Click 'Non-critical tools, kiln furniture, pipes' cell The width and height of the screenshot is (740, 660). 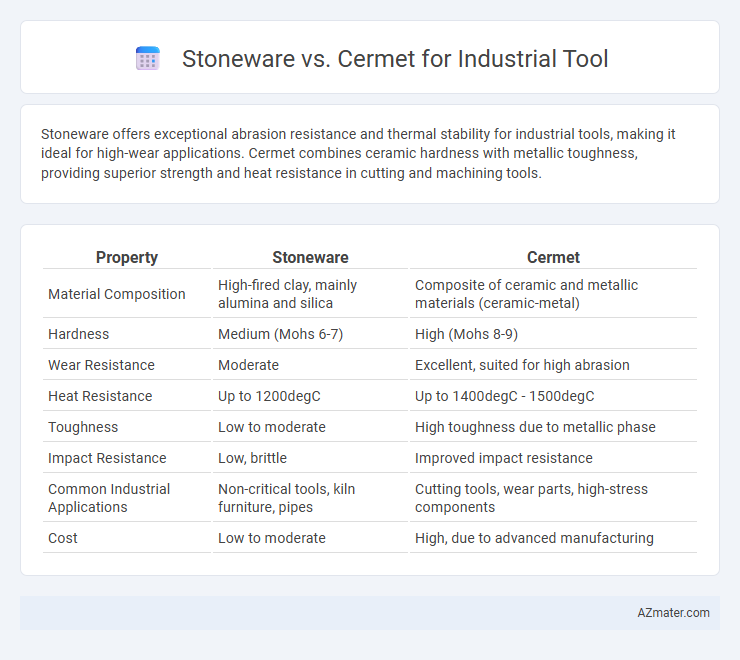click(x=310, y=498)
